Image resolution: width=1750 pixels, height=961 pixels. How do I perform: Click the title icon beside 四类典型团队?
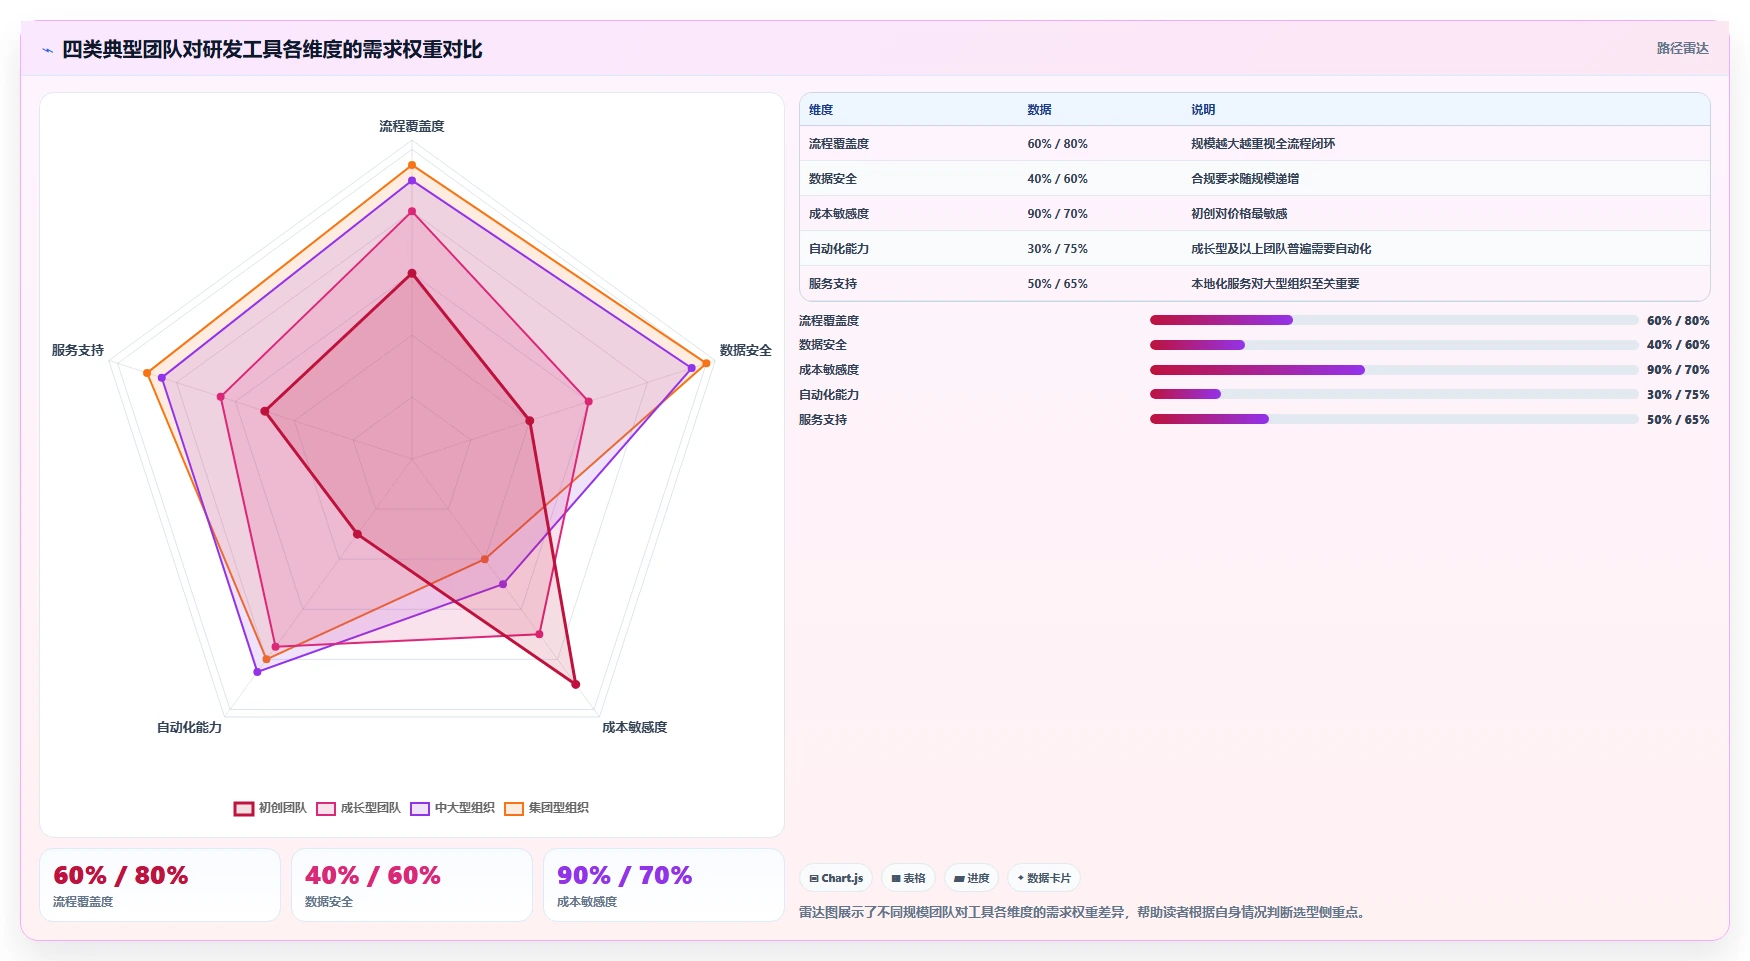coord(47,50)
